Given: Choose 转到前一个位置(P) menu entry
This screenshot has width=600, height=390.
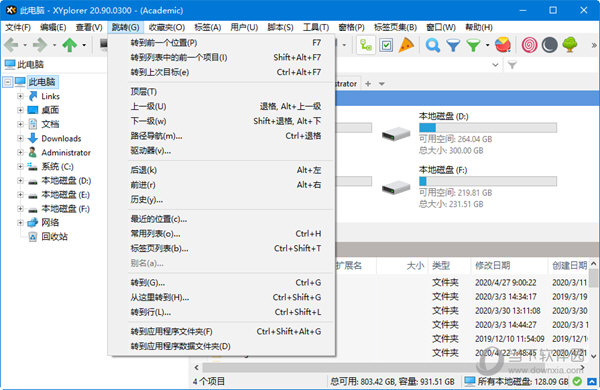Looking at the screenshot, I should click(x=222, y=42).
